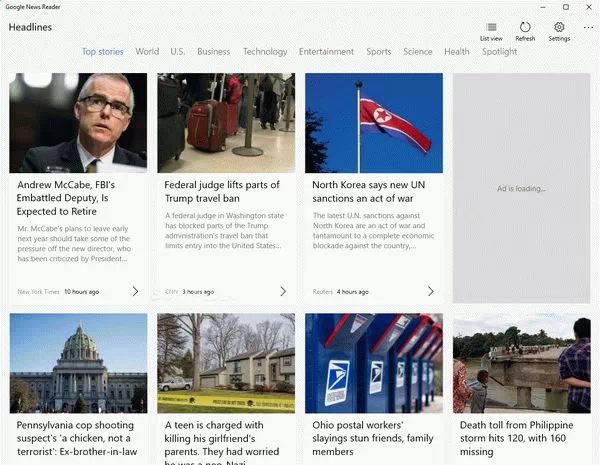
Task: Refresh the headlines feed
Action: [x=525, y=32]
